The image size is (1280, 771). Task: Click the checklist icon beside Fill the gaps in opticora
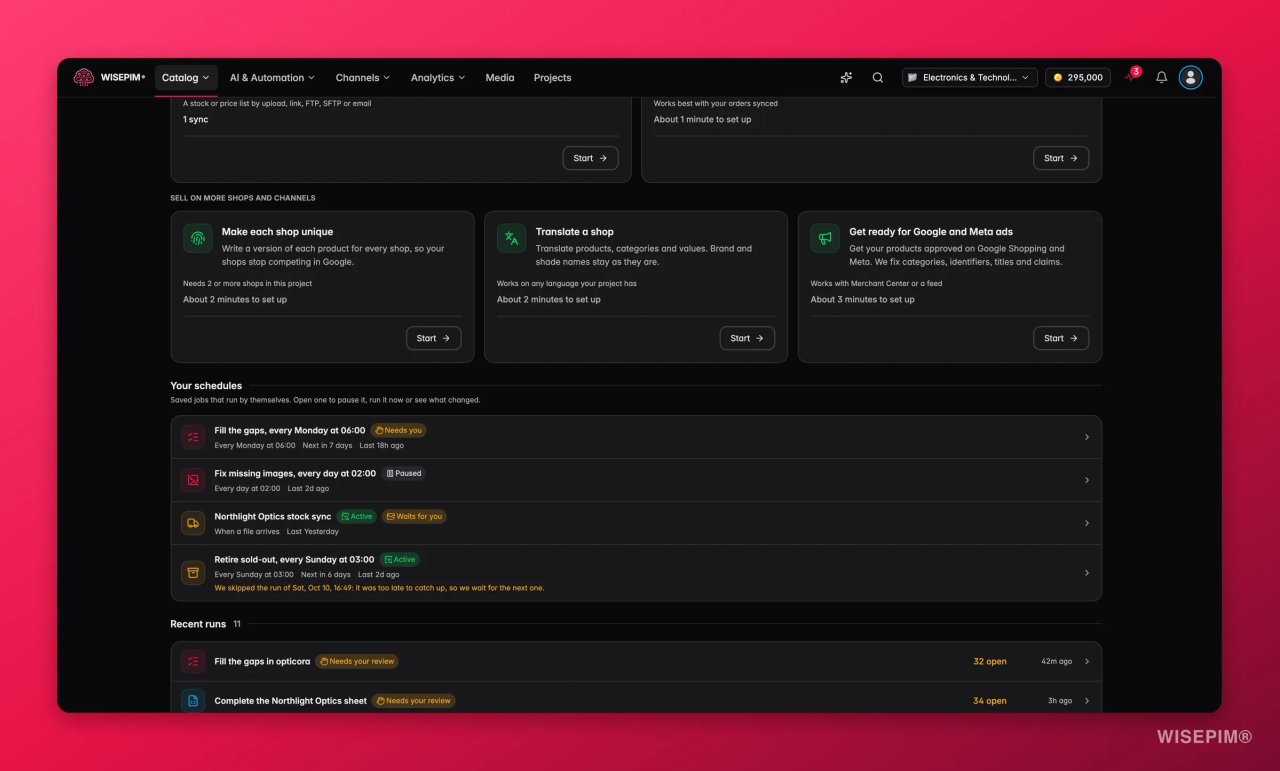point(193,661)
